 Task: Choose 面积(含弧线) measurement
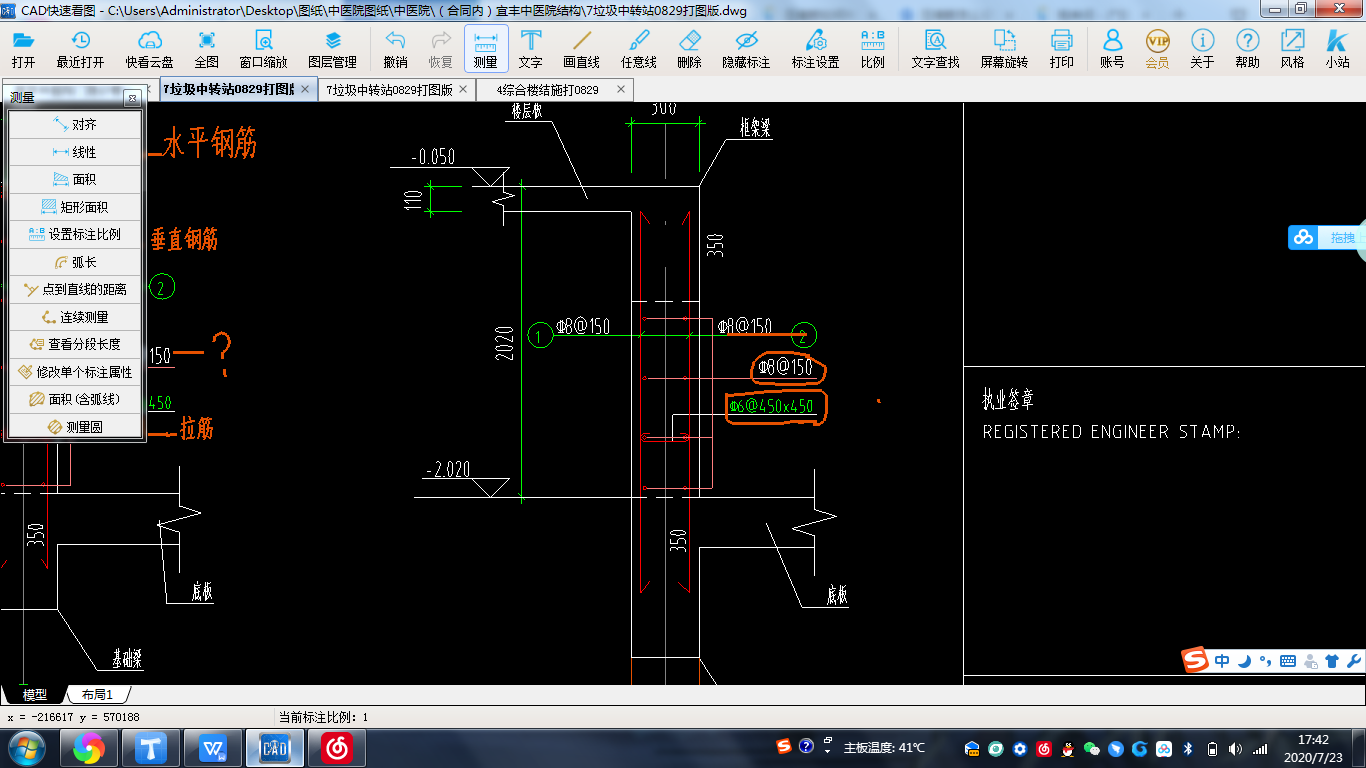pos(75,399)
